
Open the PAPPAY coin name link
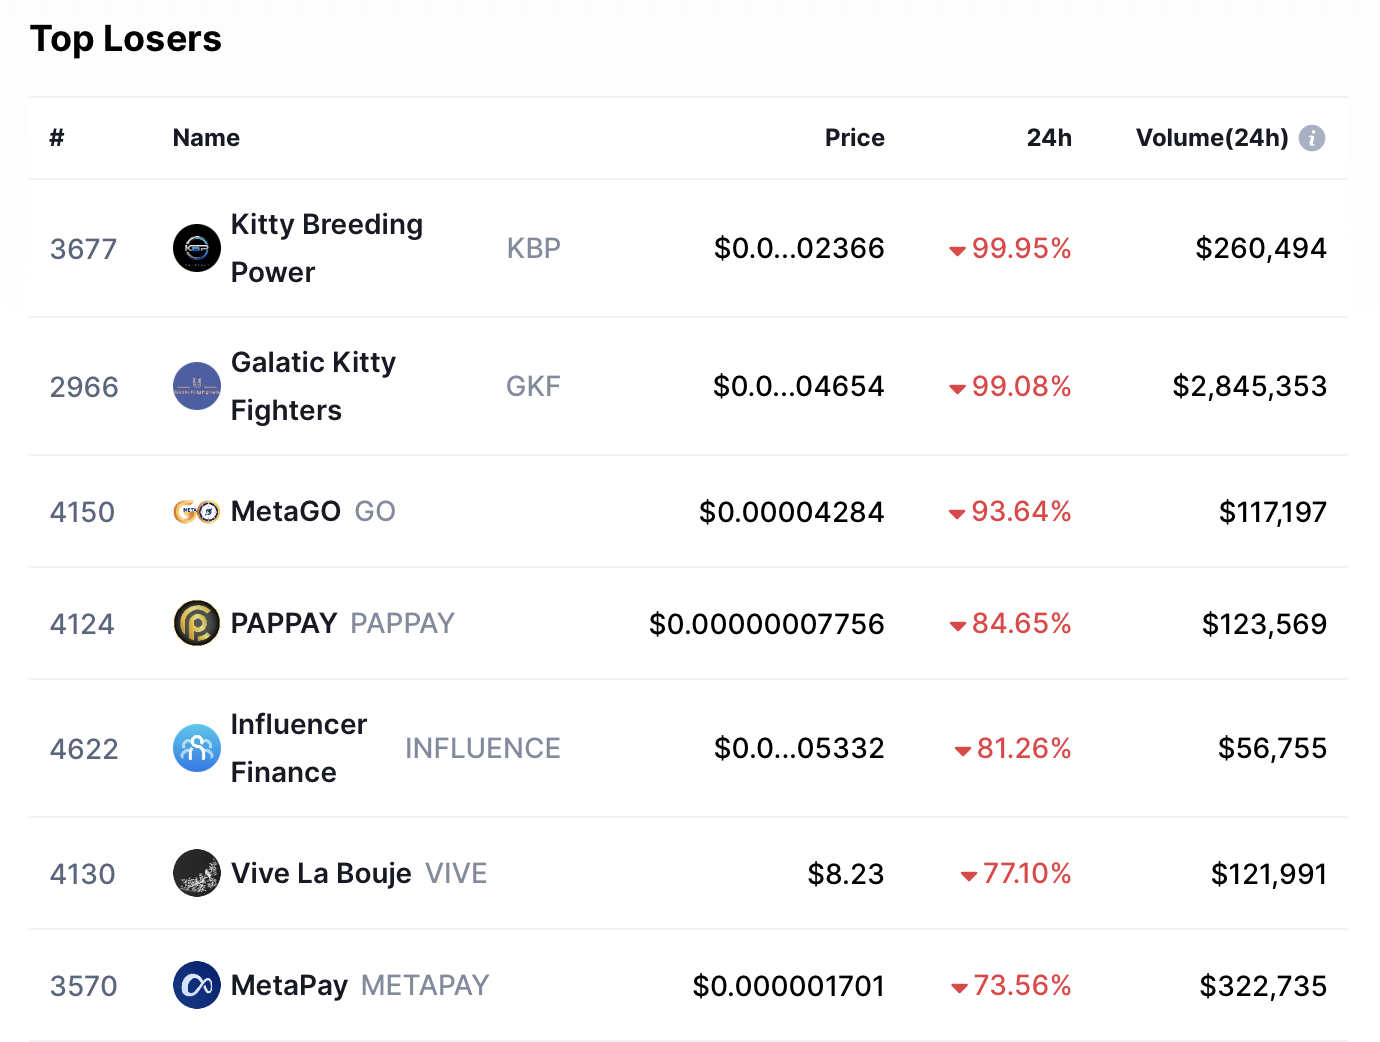[x=284, y=624]
